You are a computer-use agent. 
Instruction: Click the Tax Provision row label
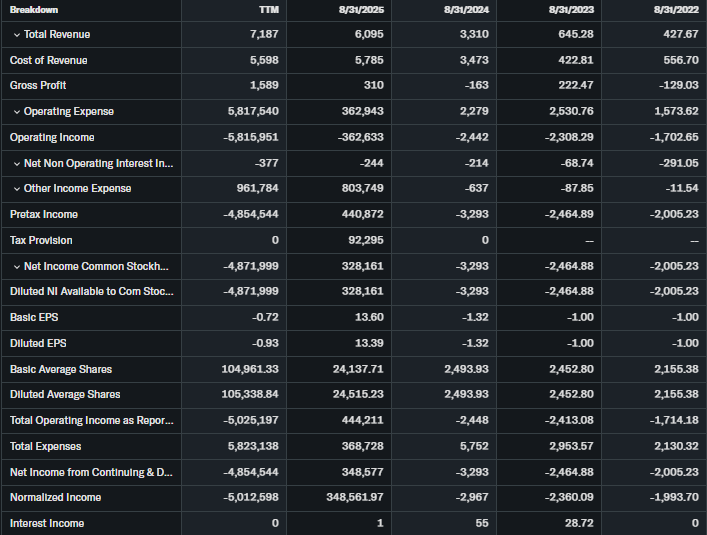pyautogui.click(x=41, y=240)
